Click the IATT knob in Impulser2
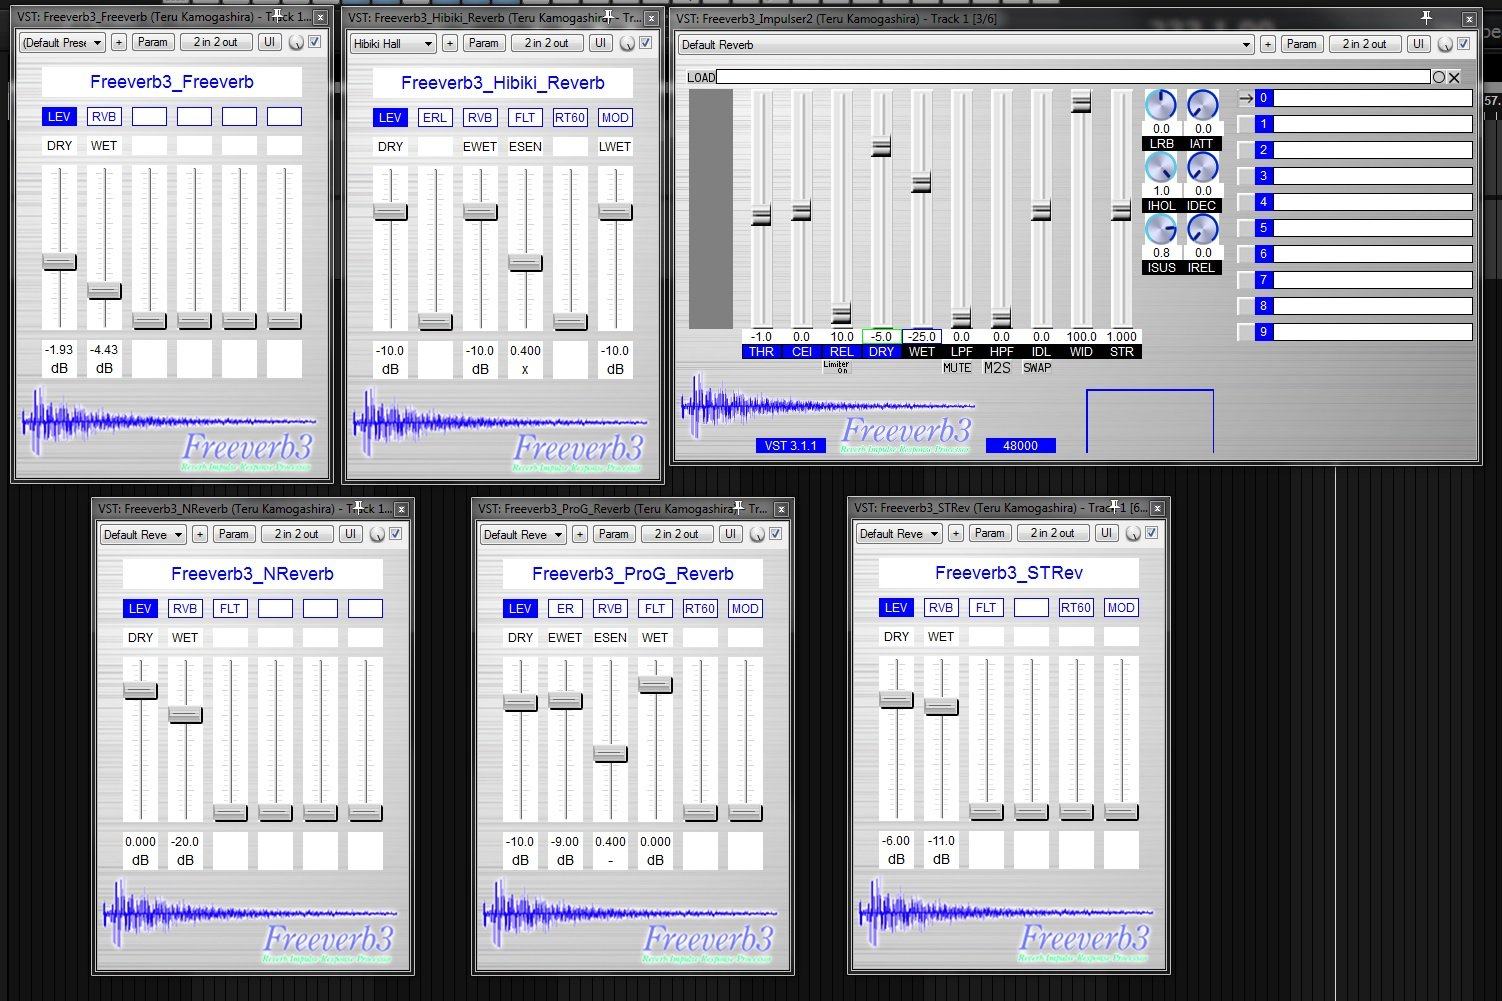 coord(1202,104)
